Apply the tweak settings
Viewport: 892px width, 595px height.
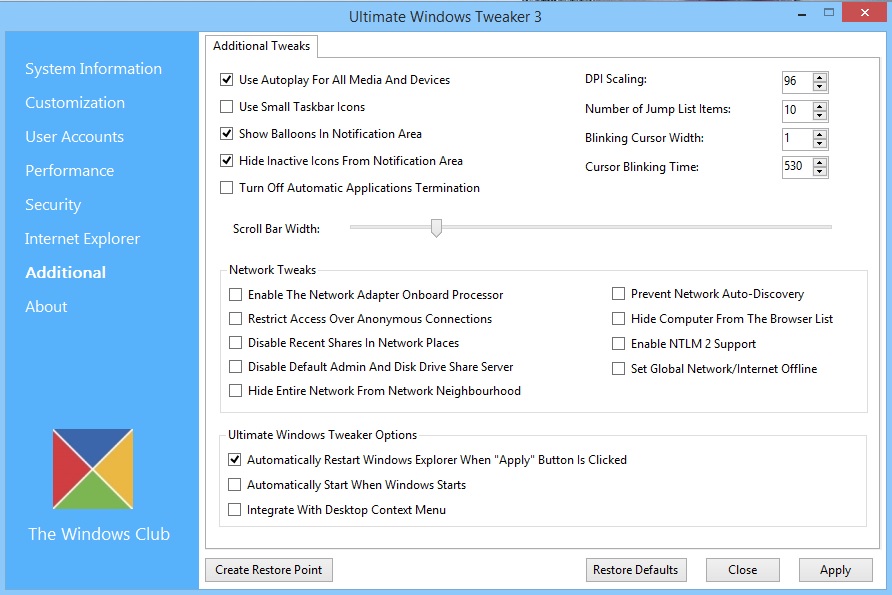click(x=835, y=570)
